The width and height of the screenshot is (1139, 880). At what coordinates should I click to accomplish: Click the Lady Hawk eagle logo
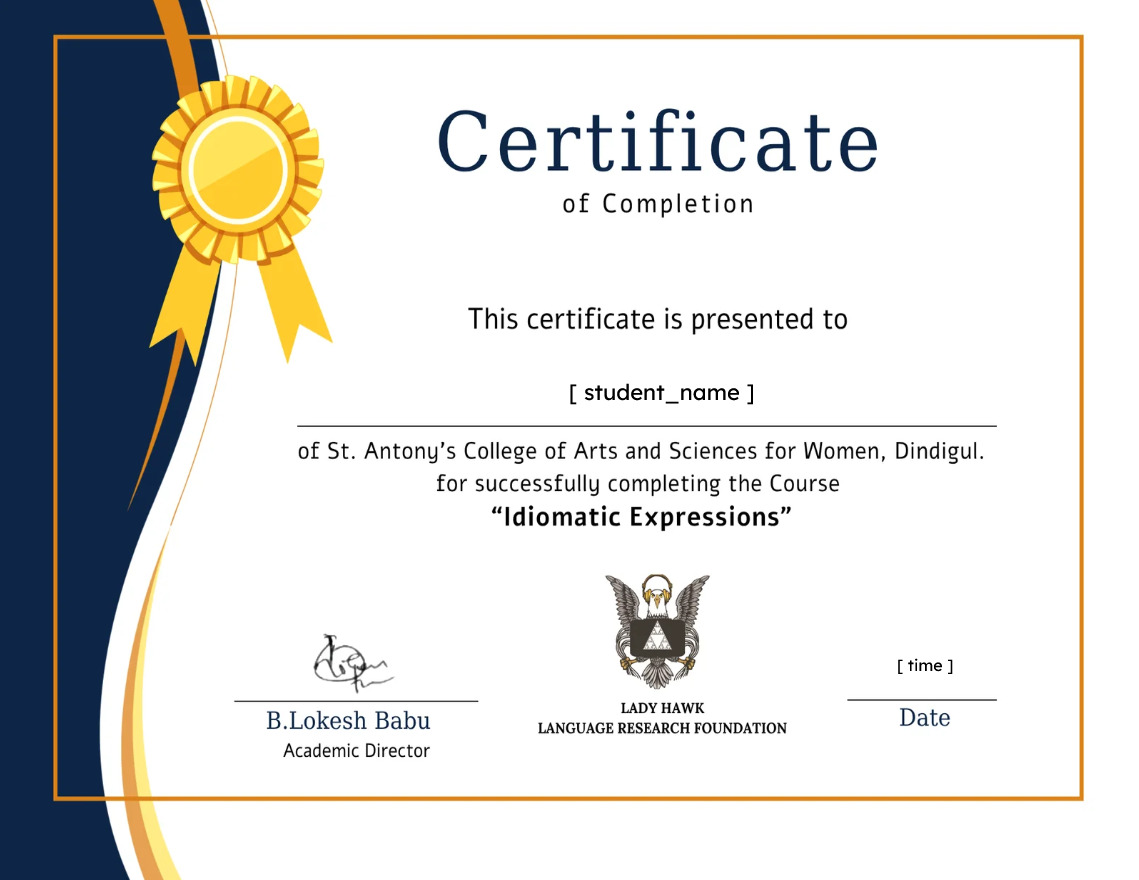coord(657,631)
